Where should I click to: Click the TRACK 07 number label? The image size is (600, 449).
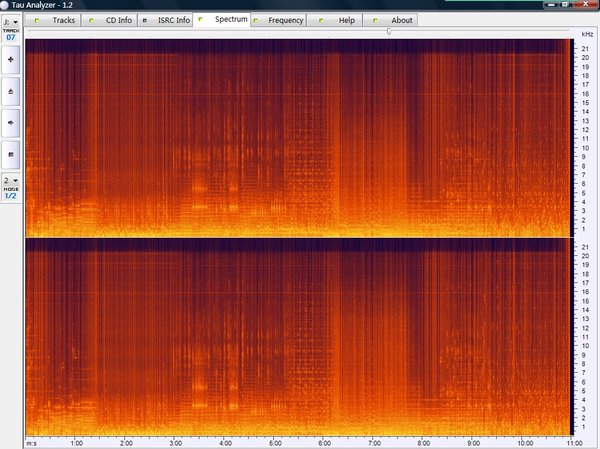click(x=11, y=37)
